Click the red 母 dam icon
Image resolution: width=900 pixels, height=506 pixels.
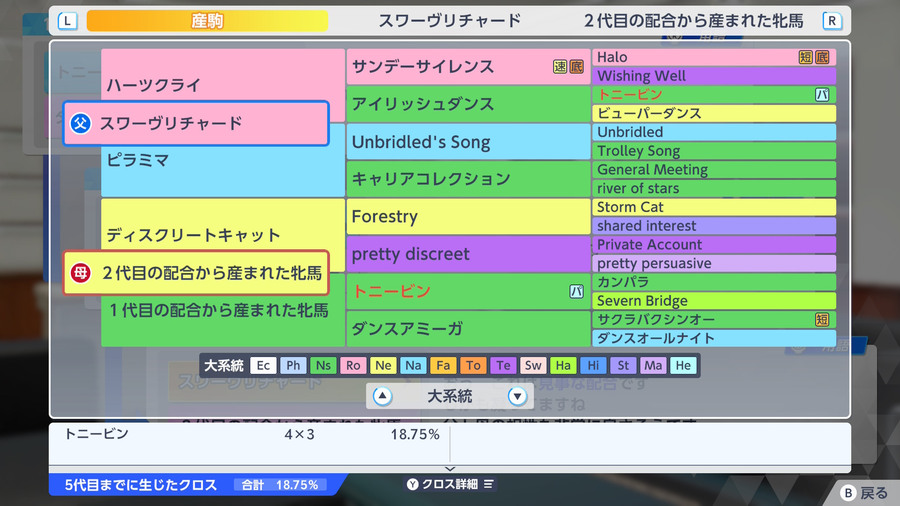pos(80,273)
